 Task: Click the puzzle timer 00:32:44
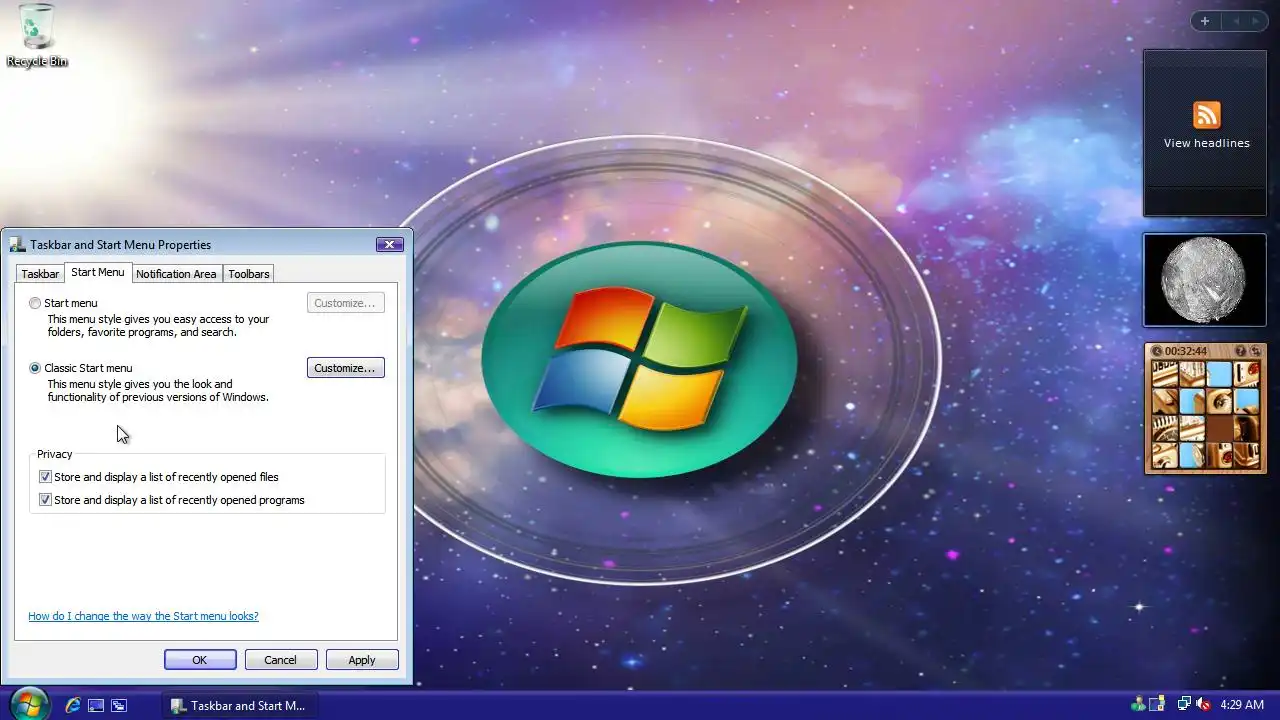(x=1186, y=351)
